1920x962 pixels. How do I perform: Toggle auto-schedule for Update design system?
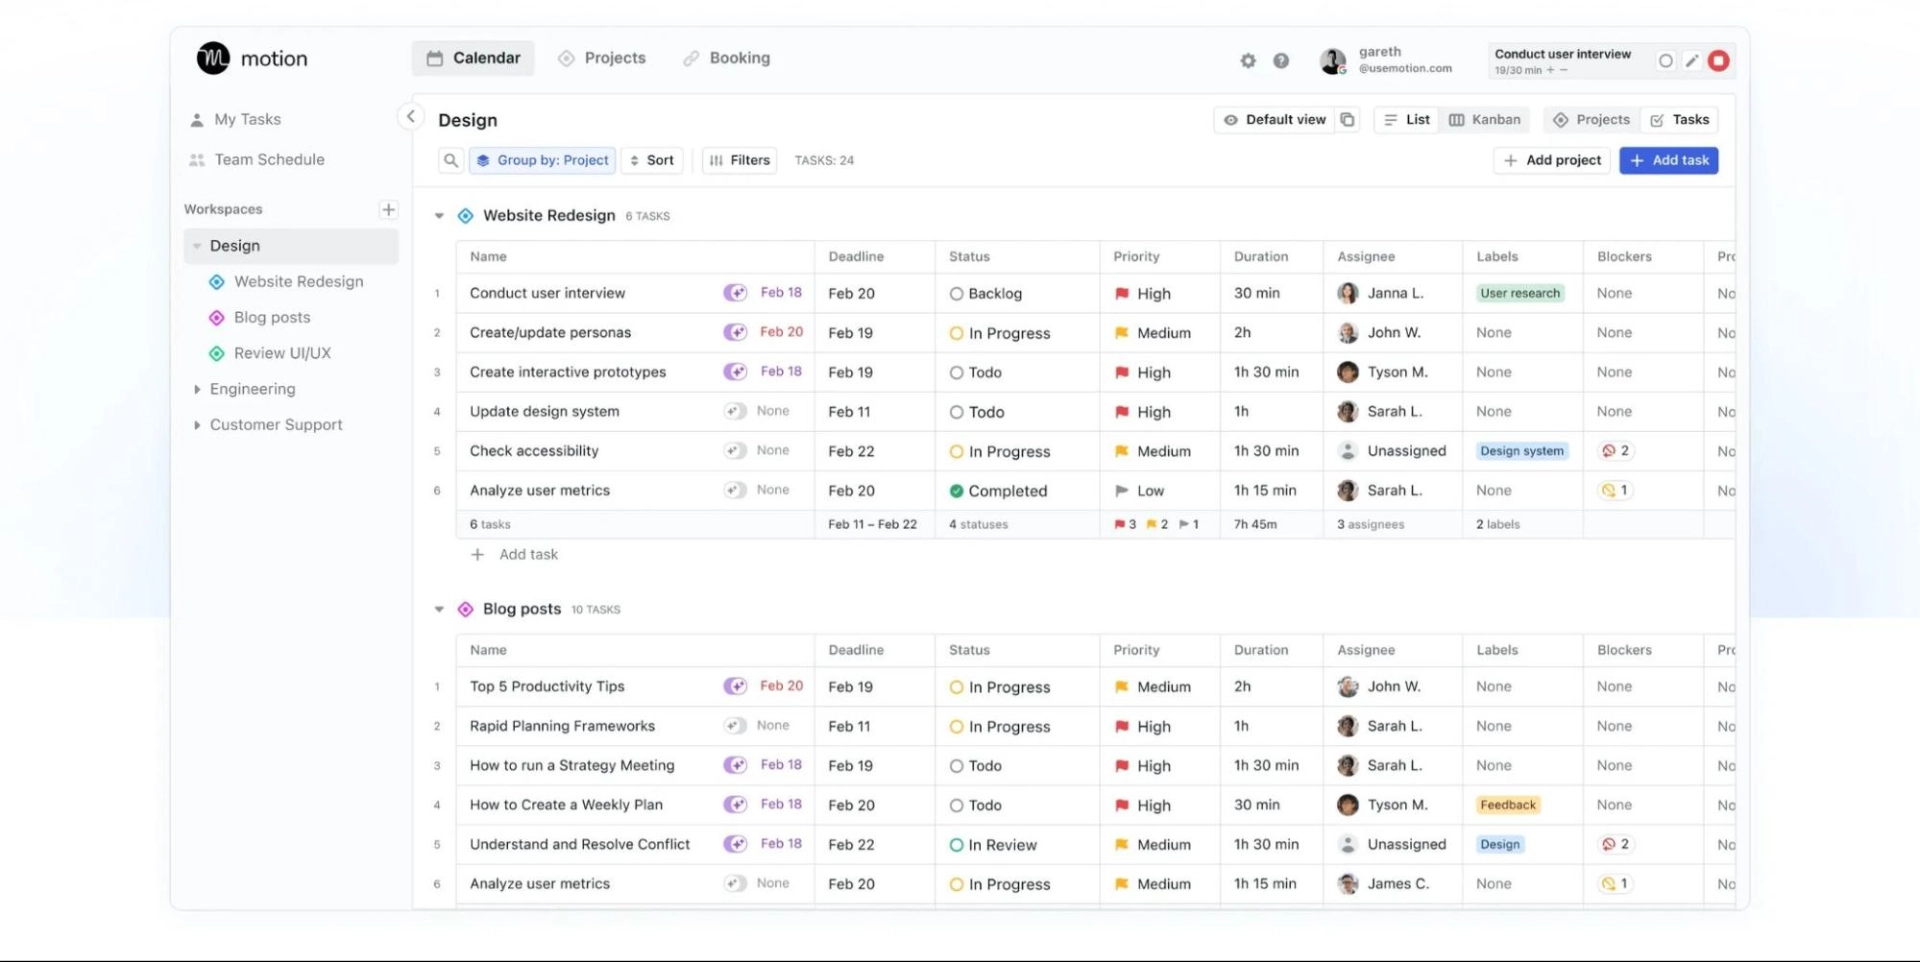pos(735,411)
